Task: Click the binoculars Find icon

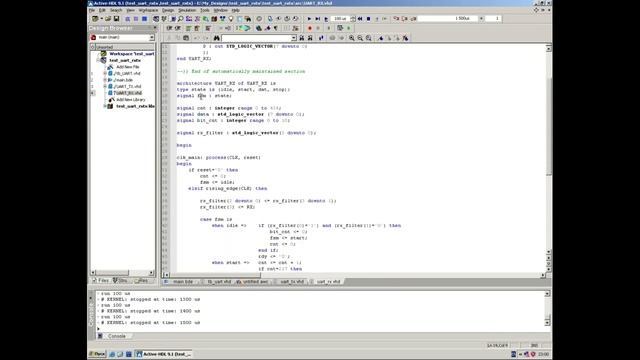Action: pos(216,38)
